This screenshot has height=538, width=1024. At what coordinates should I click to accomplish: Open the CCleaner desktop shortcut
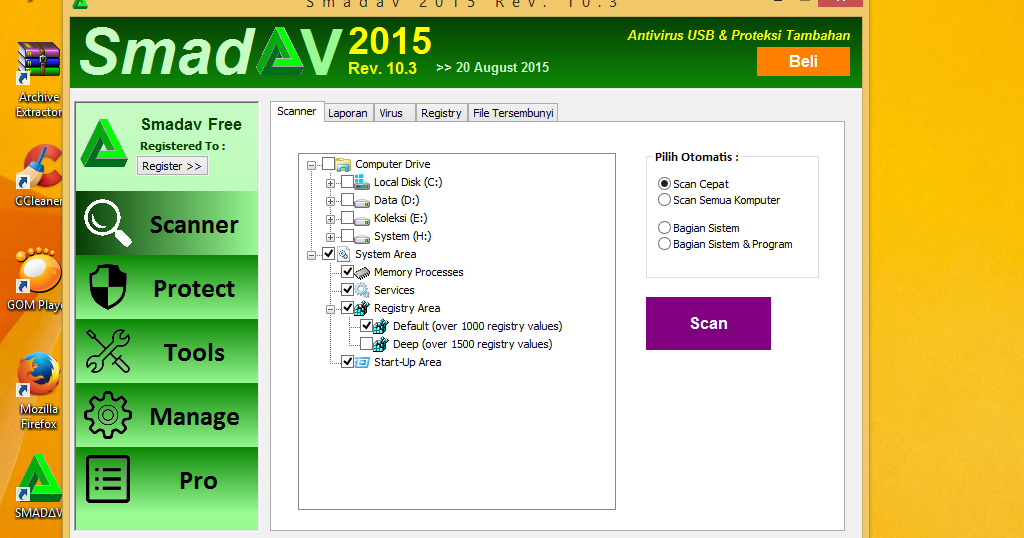click(x=39, y=175)
